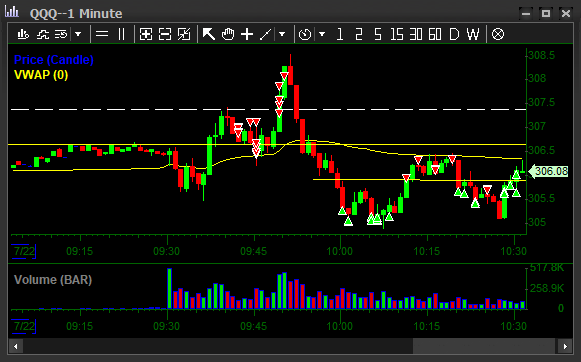Viewport: 581px width, 362px height.
Task: Click the 517.8K volume axis label
Action: [x=547, y=268]
